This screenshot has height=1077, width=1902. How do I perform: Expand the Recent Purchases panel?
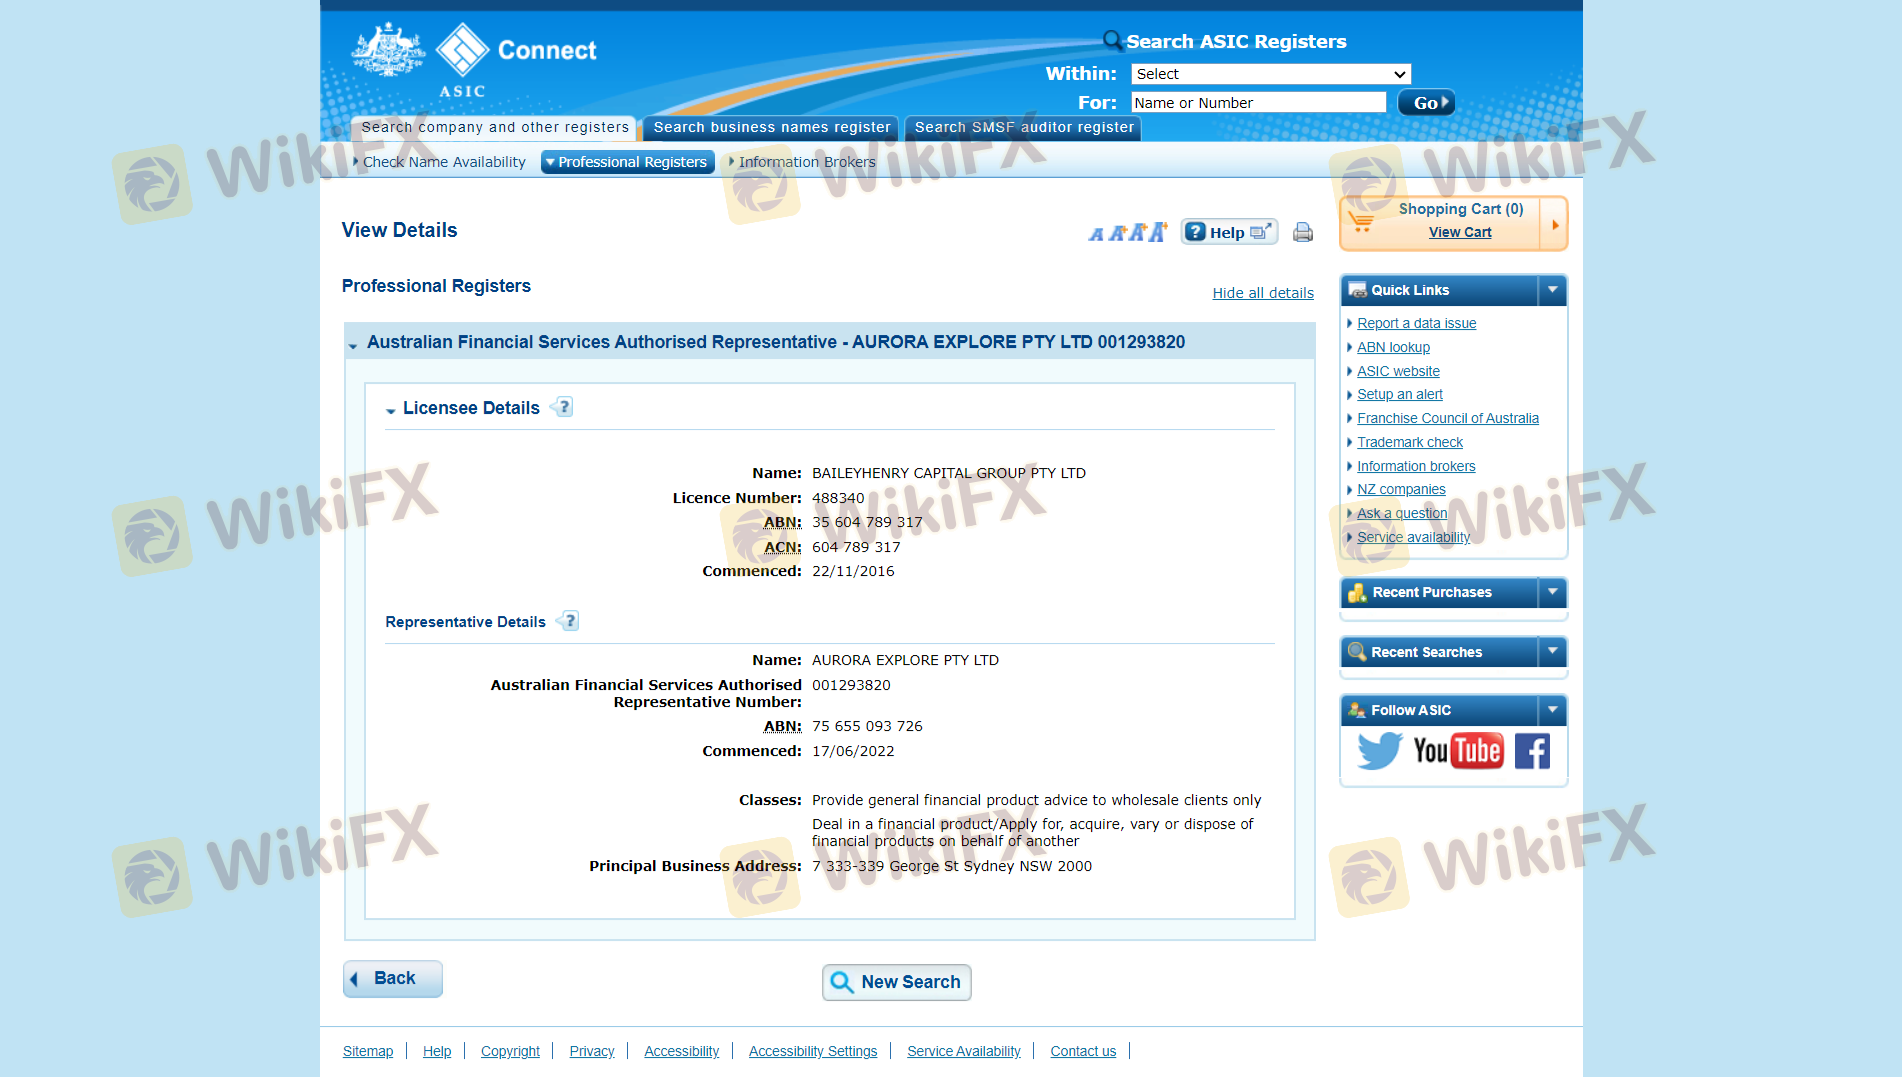[x=1552, y=592]
